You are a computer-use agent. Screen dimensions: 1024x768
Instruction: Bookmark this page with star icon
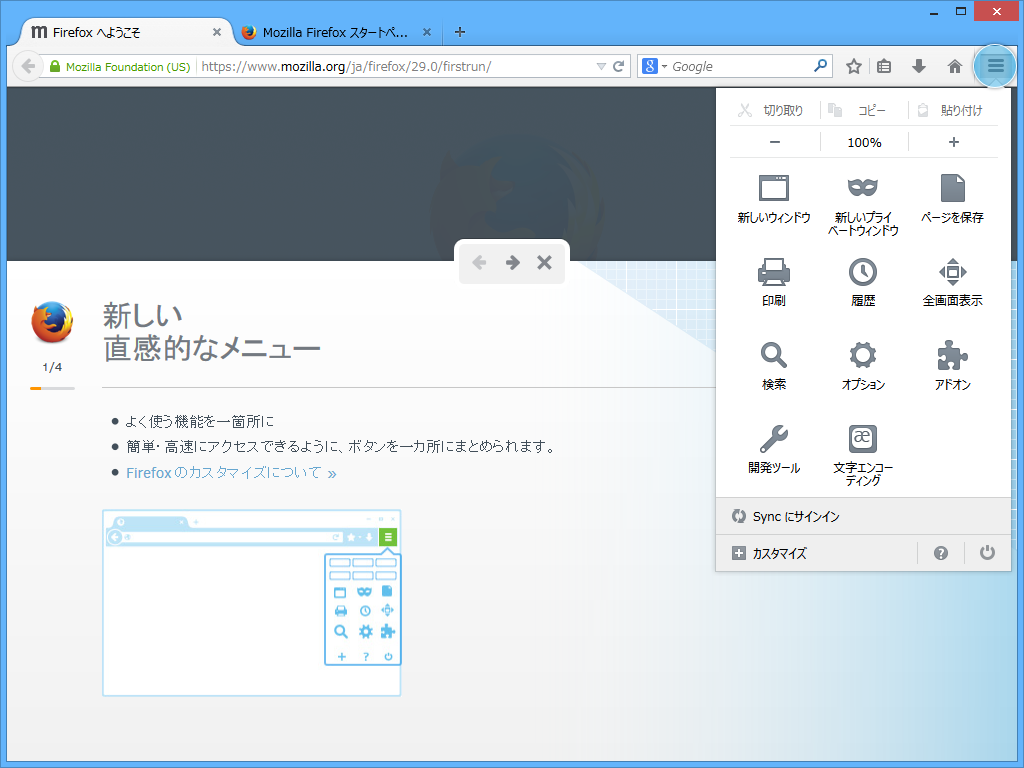[x=854, y=66]
